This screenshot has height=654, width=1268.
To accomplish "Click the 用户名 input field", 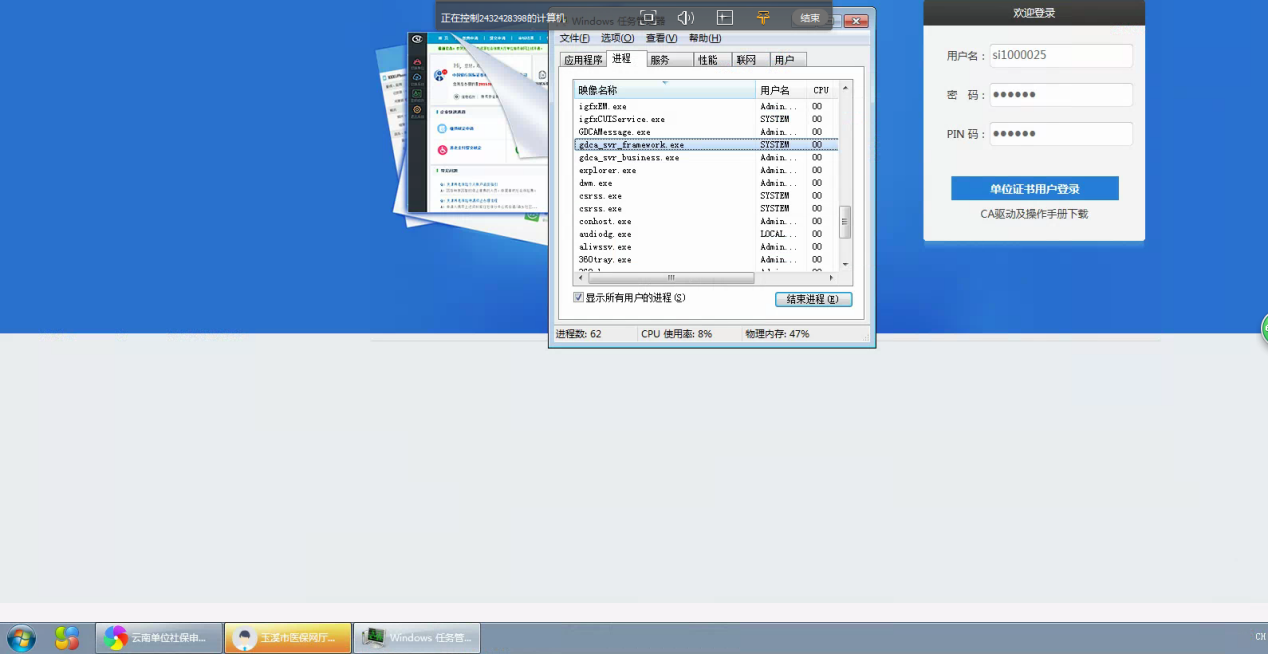I will 1061,56.
